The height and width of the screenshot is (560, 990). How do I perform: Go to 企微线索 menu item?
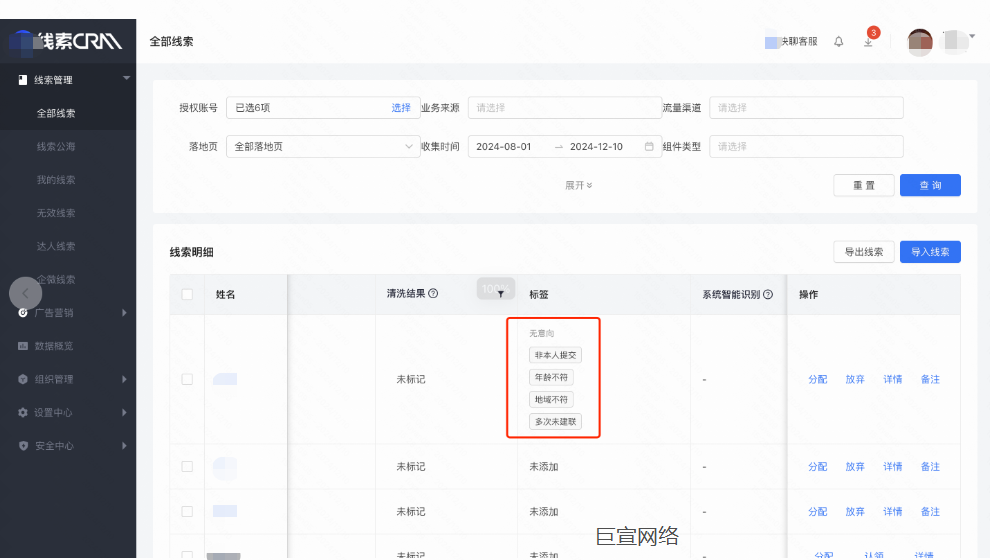(x=56, y=279)
